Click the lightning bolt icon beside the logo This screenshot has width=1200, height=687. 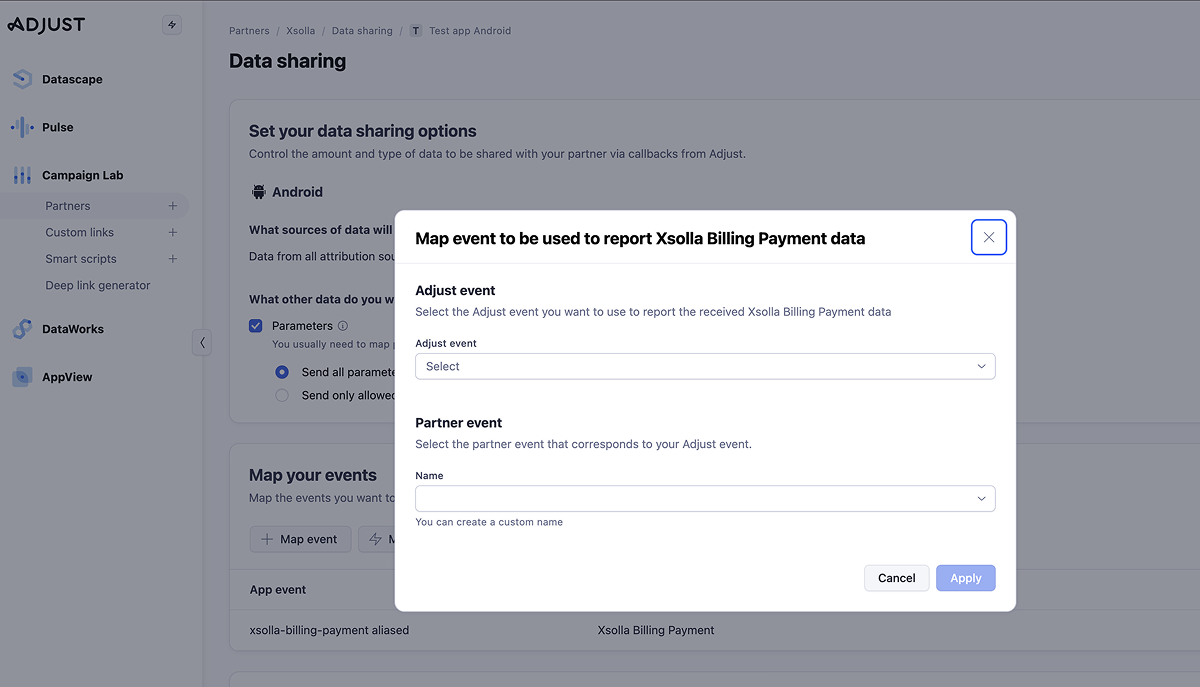pyautogui.click(x=172, y=26)
